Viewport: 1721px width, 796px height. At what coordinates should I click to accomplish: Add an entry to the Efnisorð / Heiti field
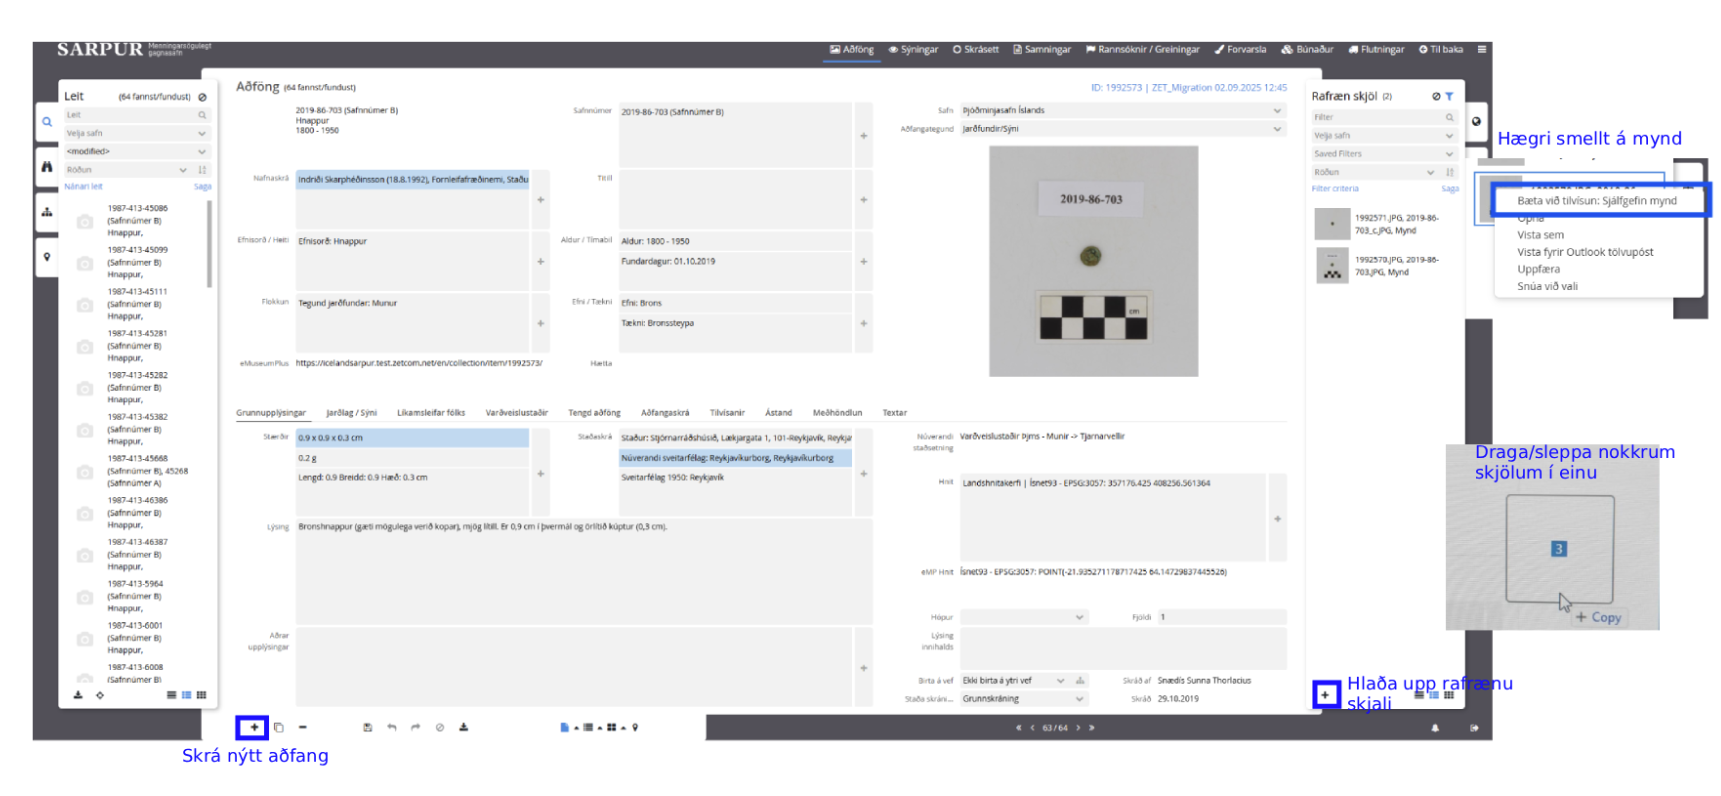pos(541,262)
